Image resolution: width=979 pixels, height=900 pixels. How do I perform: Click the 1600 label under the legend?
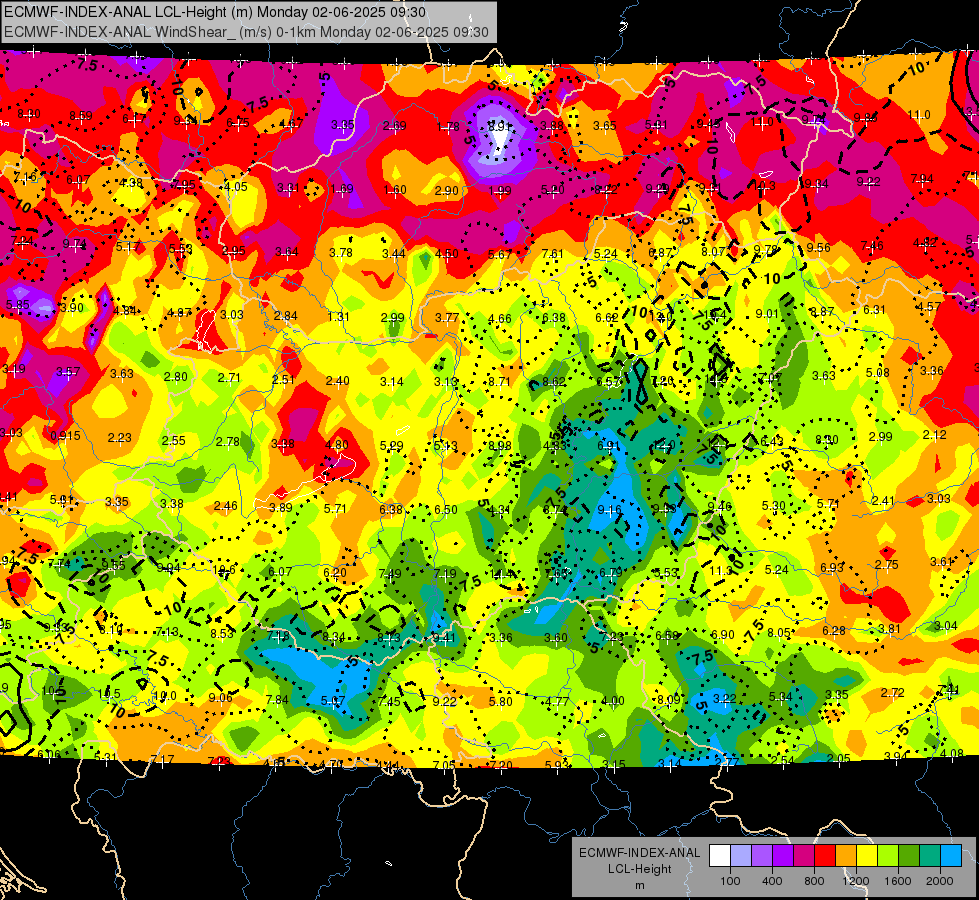(897, 881)
